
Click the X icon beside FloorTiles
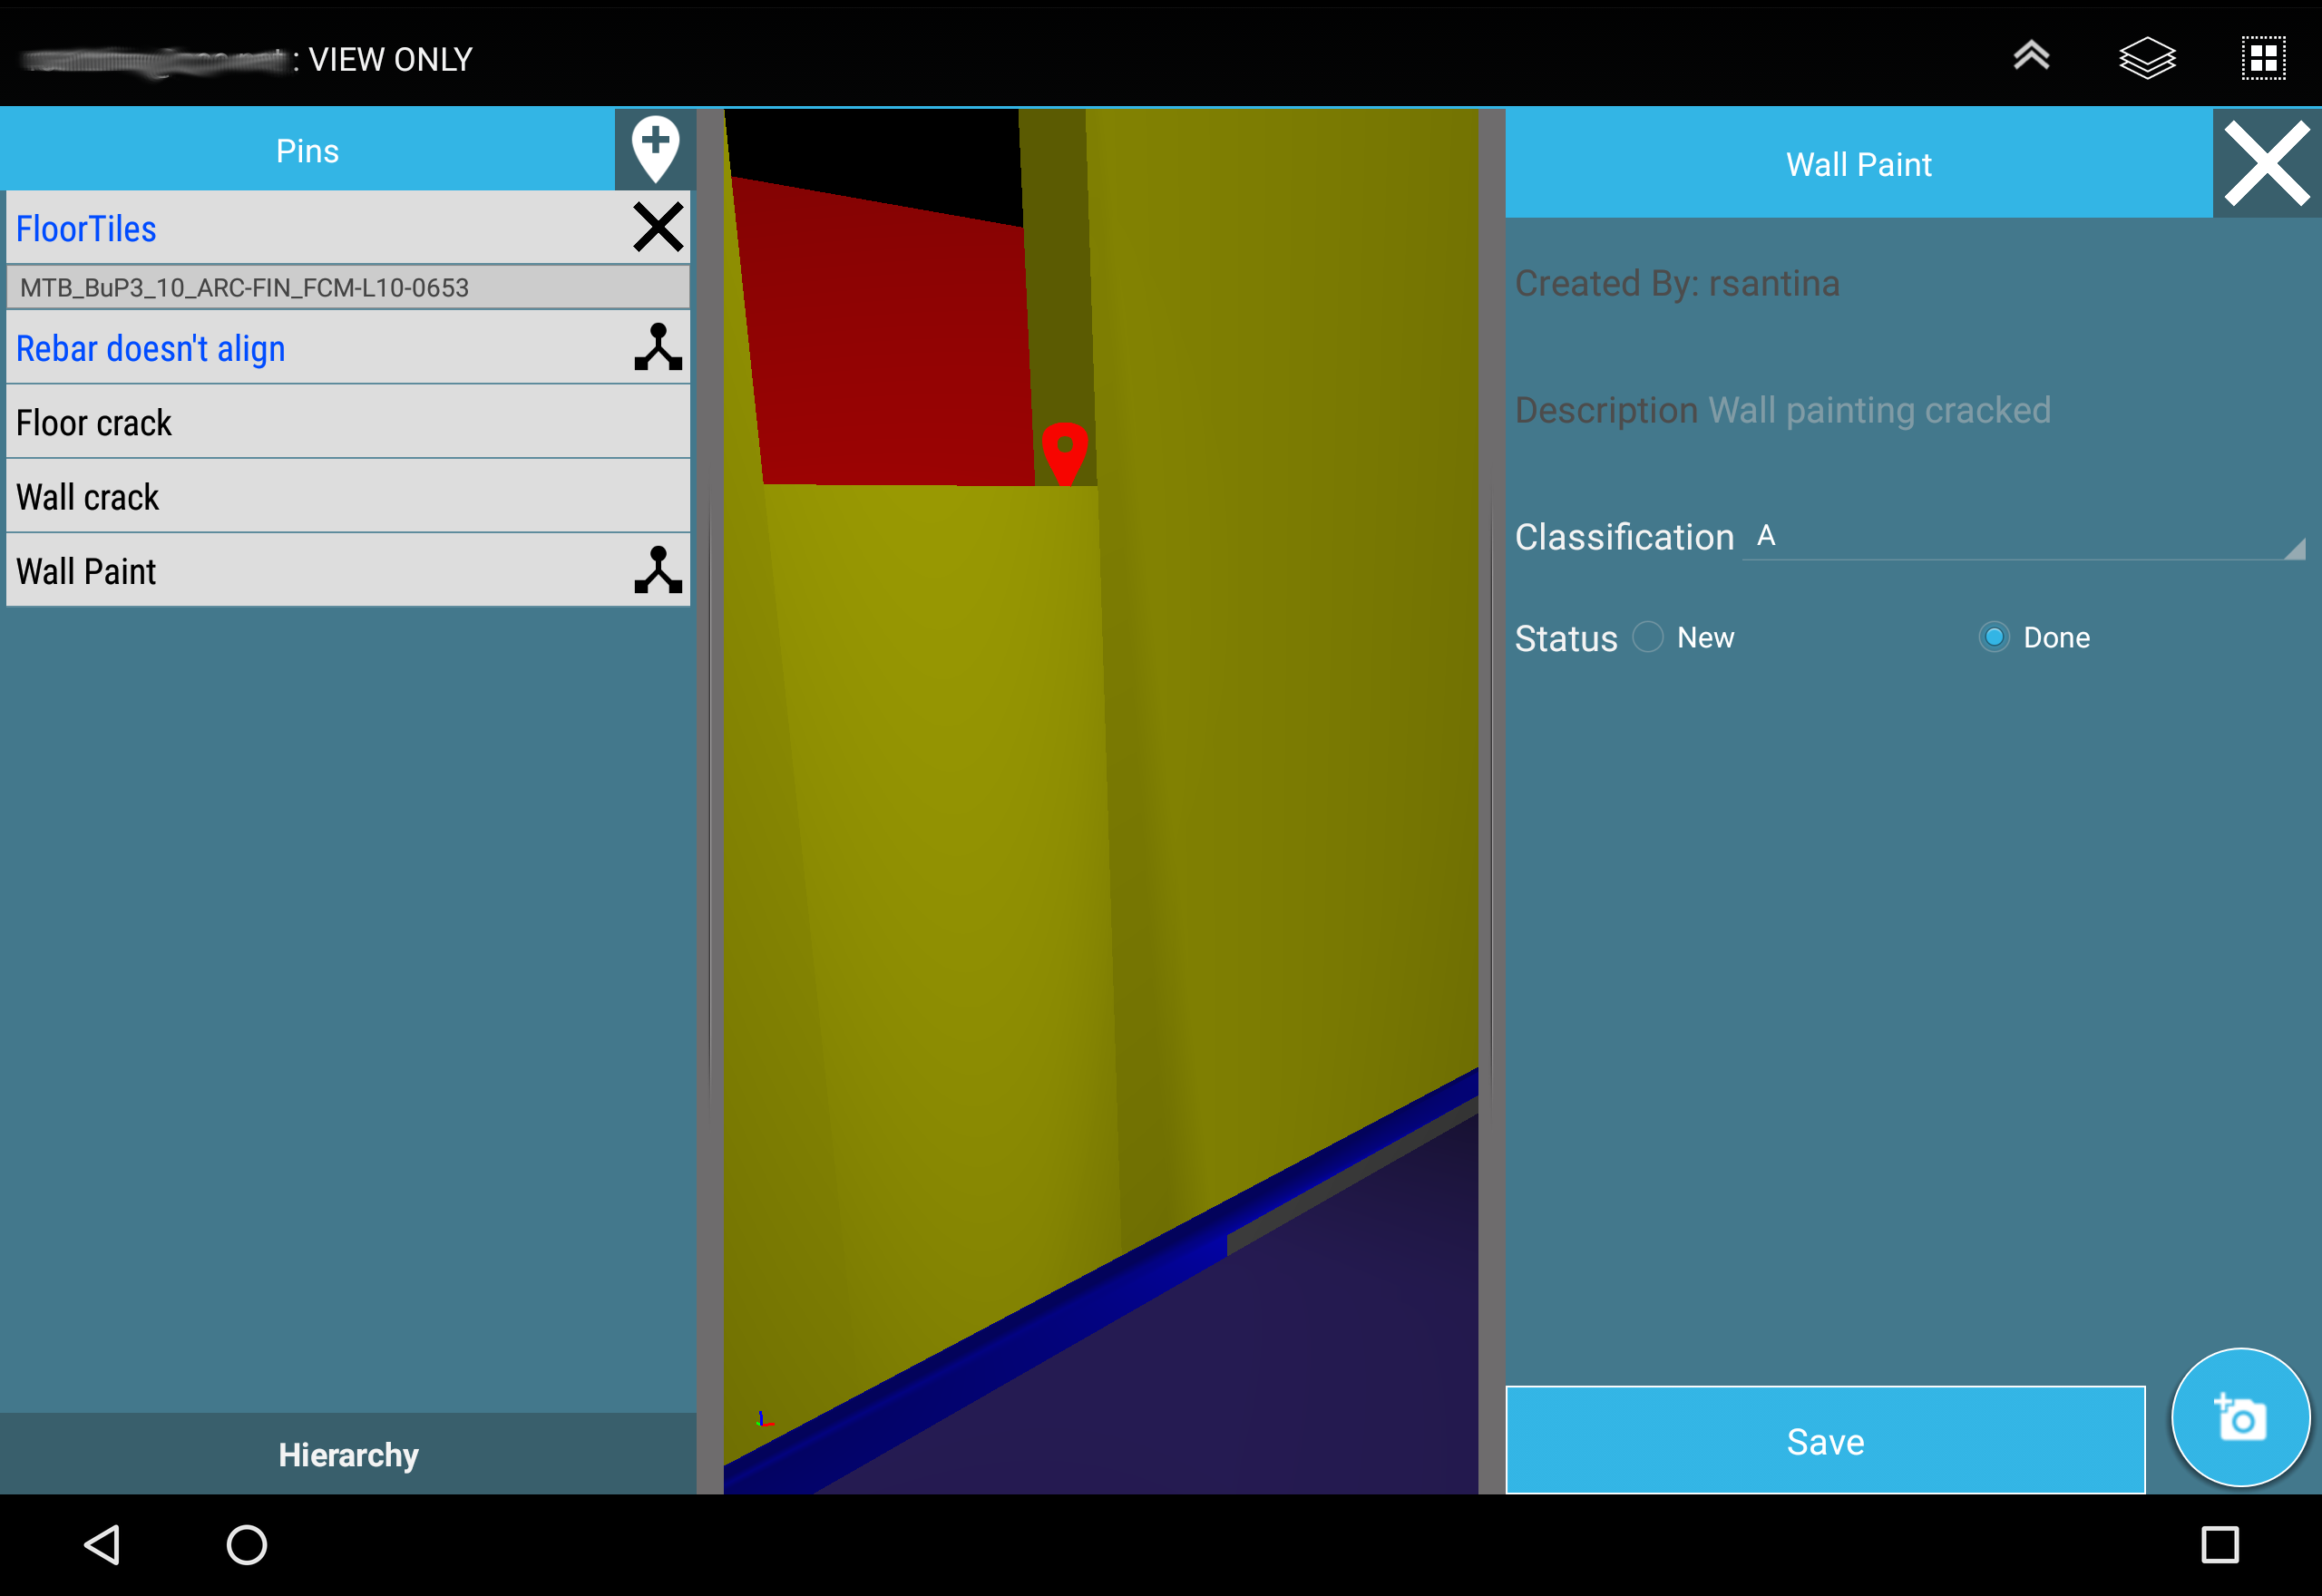point(658,227)
